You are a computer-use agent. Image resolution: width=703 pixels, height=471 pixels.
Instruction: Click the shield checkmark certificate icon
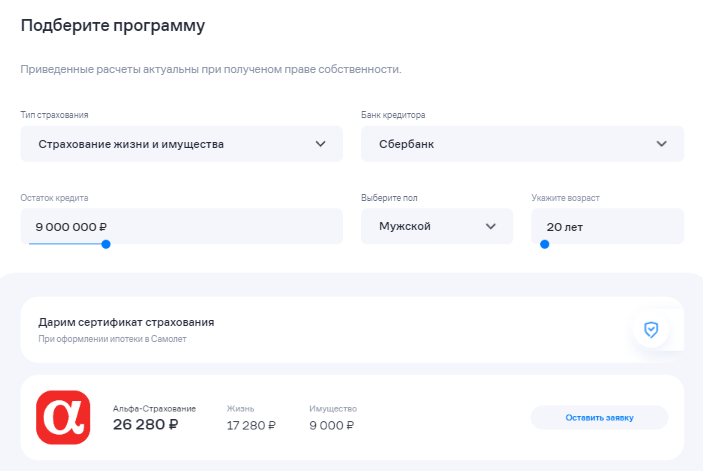pos(651,329)
